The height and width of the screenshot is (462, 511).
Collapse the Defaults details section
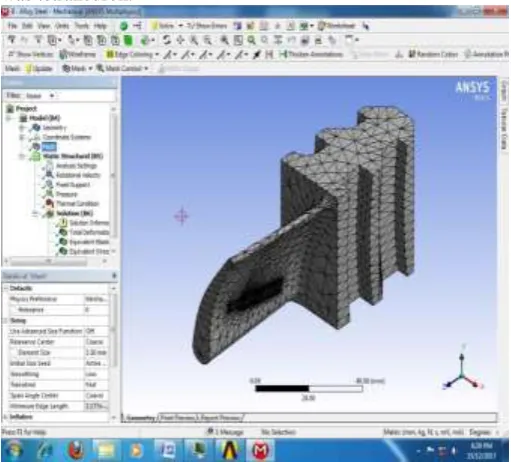click(x=6, y=288)
